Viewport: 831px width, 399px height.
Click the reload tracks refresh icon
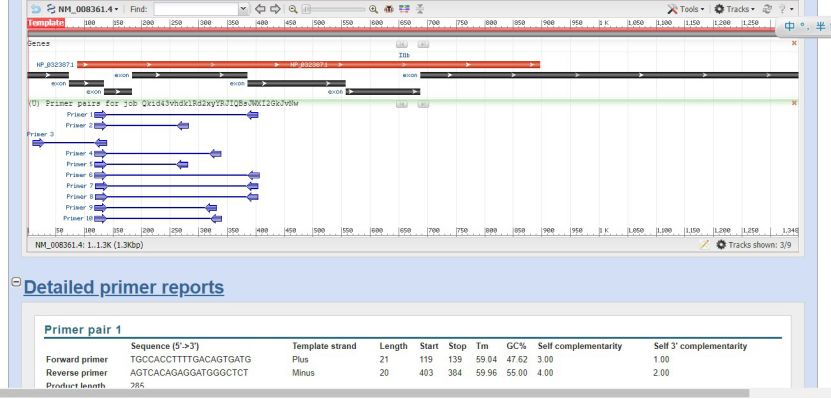pyautogui.click(x=767, y=9)
